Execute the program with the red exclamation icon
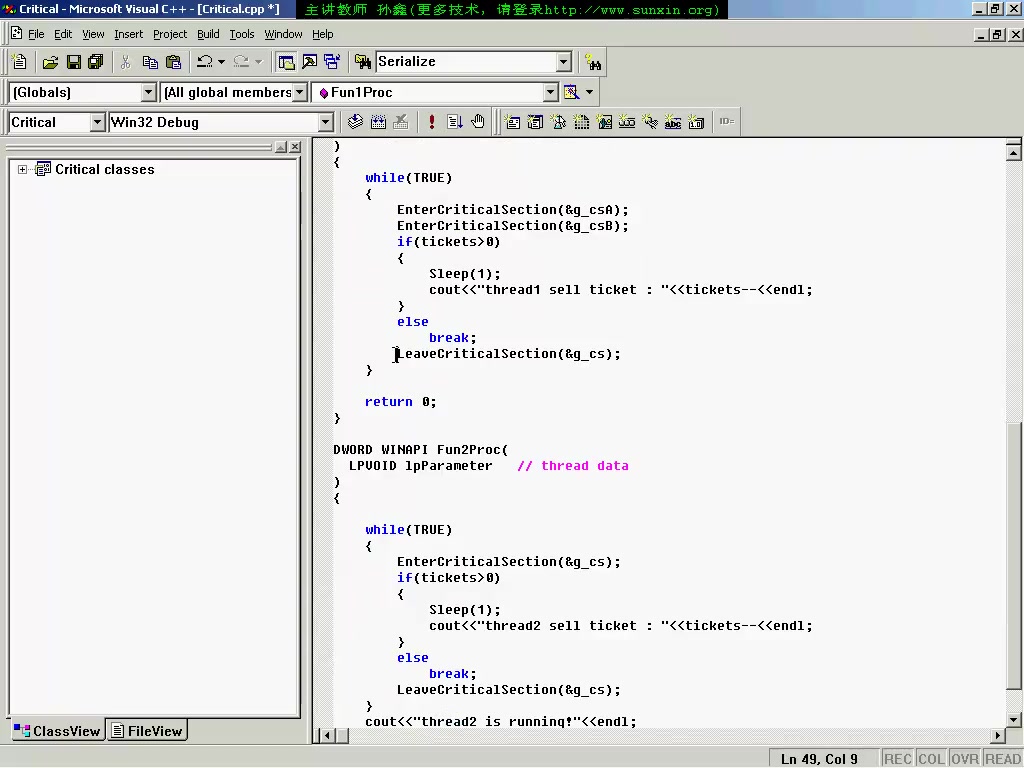Screen dimensions: 1024x768 (431, 121)
